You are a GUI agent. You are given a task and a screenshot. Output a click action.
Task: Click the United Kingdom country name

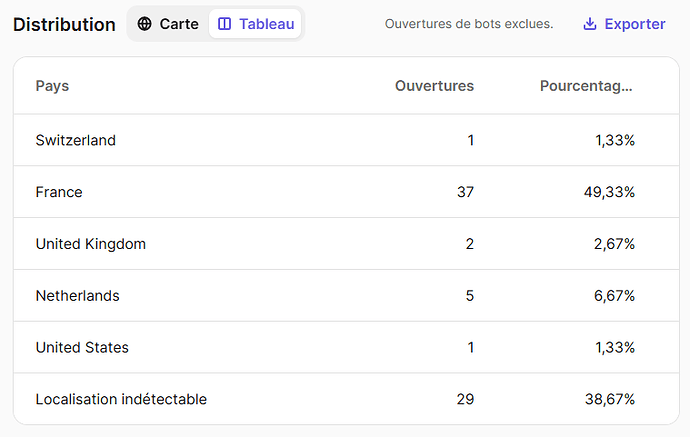tap(90, 244)
